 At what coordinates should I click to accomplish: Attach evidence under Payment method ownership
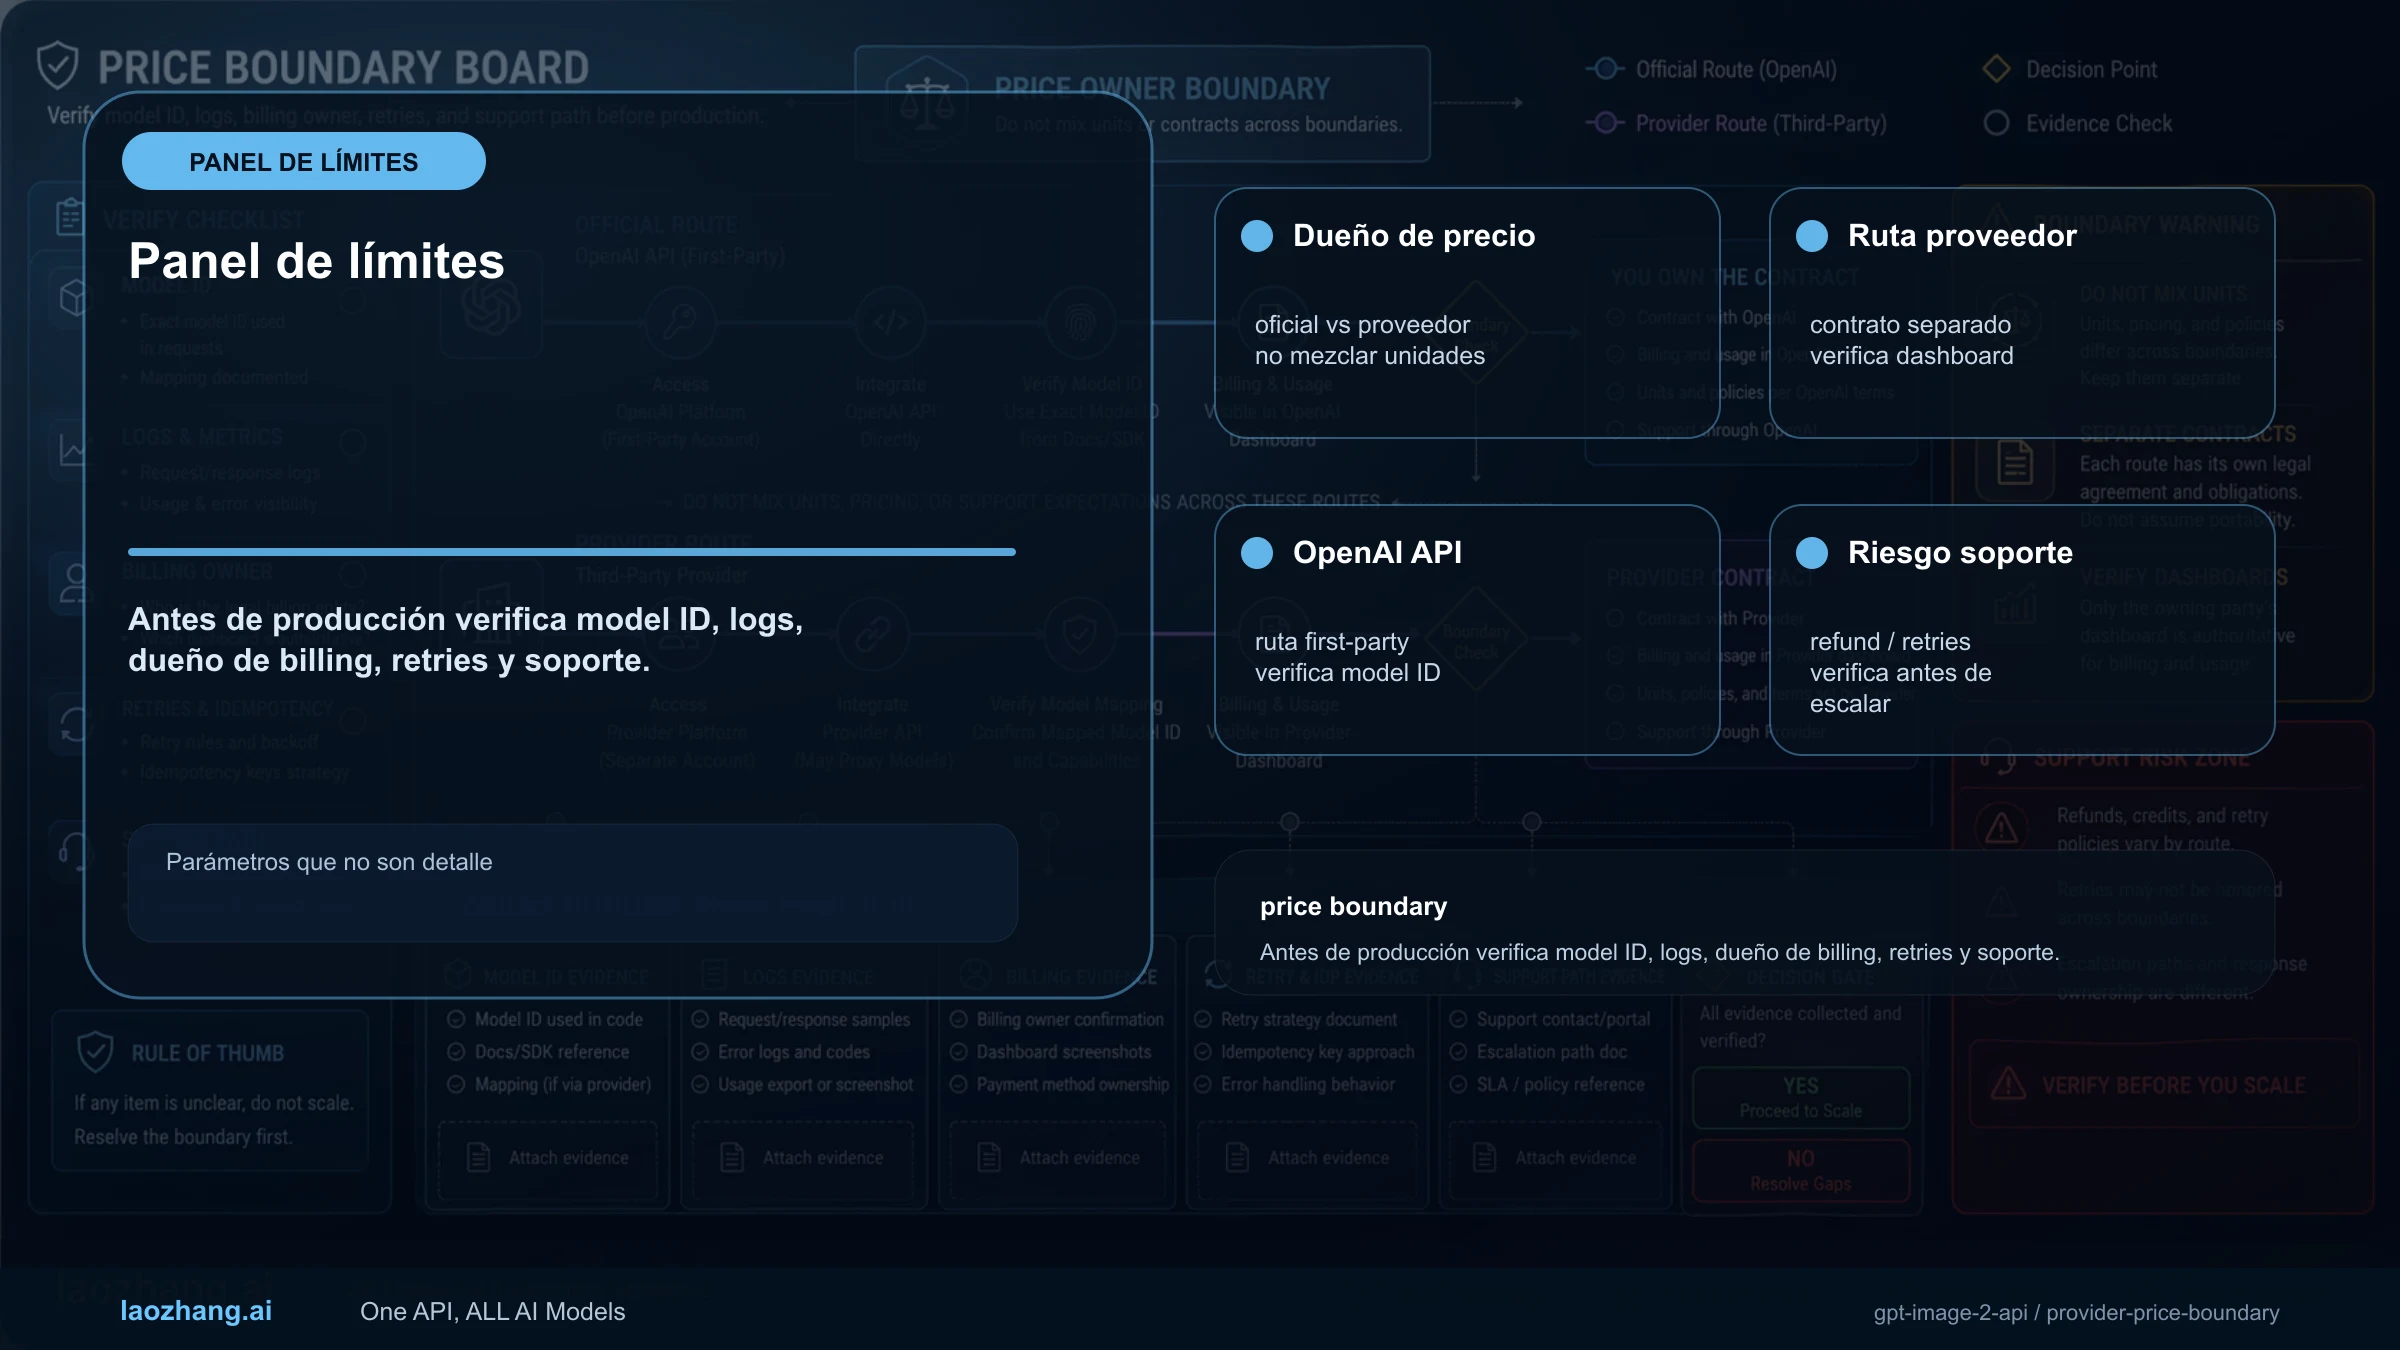(x=1058, y=1158)
